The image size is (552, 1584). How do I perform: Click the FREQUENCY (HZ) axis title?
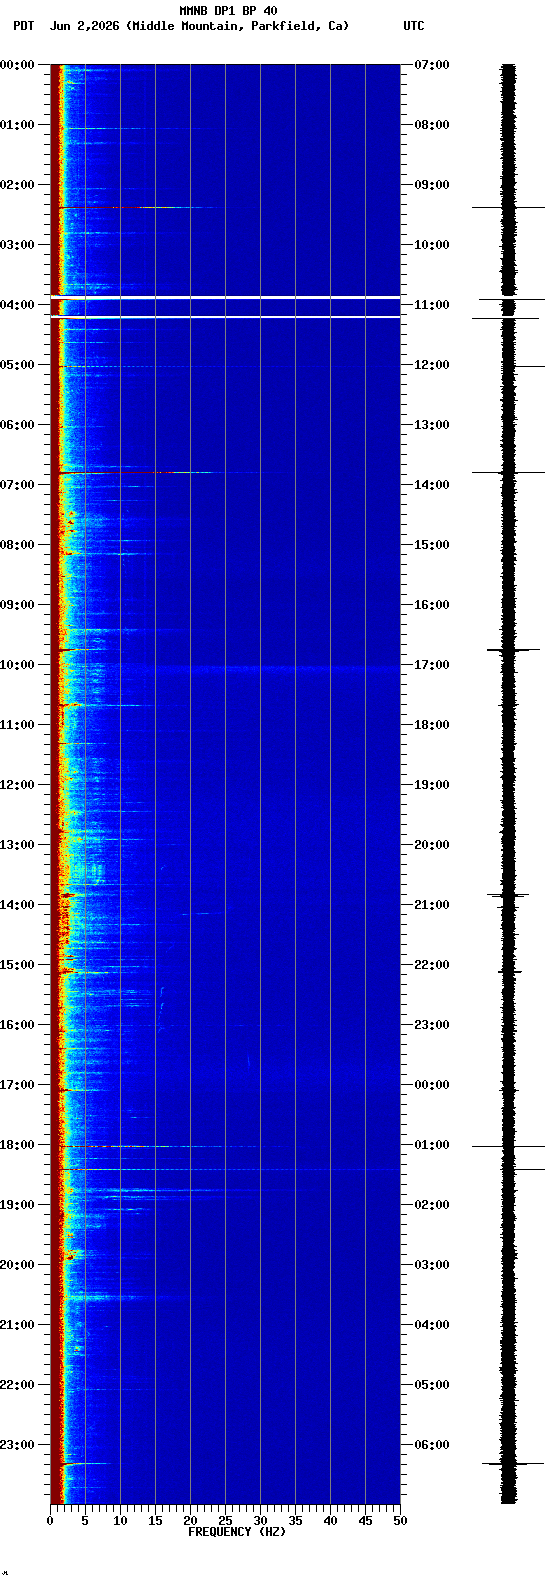coord(237,1532)
